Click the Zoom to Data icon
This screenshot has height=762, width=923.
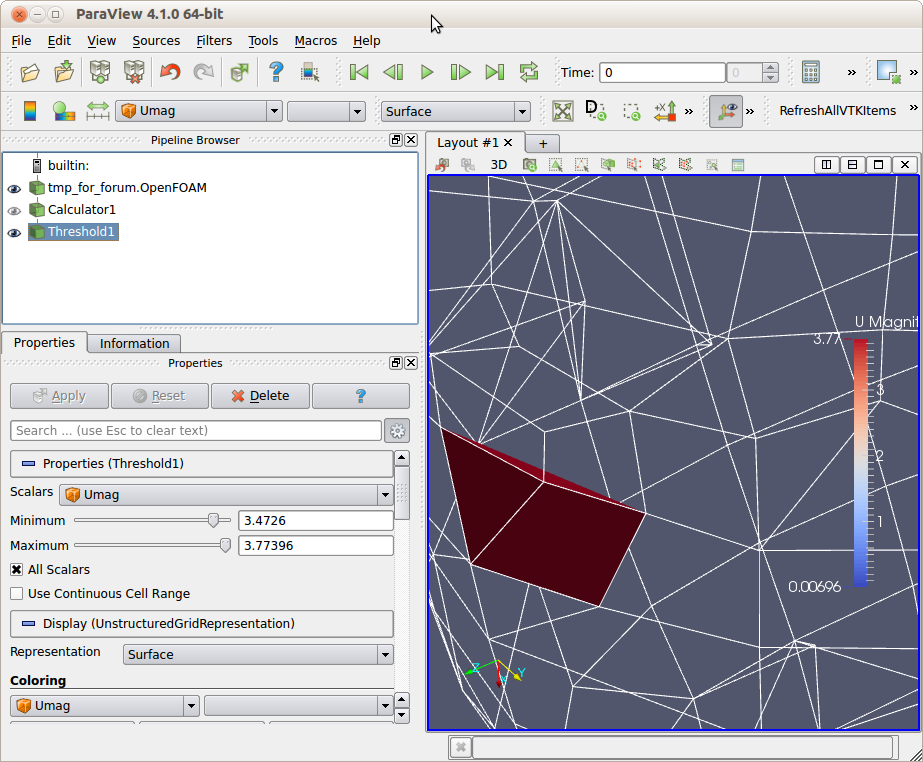click(x=596, y=111)
